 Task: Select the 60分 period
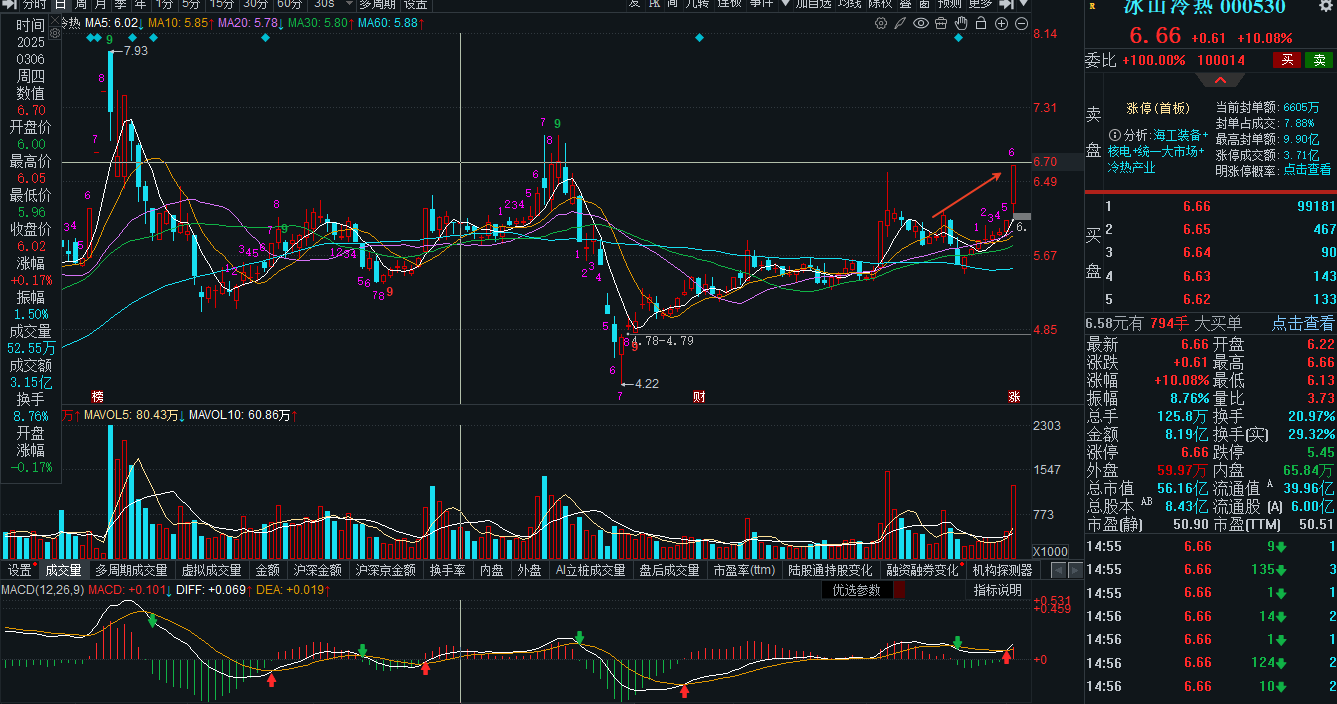pyautogui.click(x=289, y=4)
